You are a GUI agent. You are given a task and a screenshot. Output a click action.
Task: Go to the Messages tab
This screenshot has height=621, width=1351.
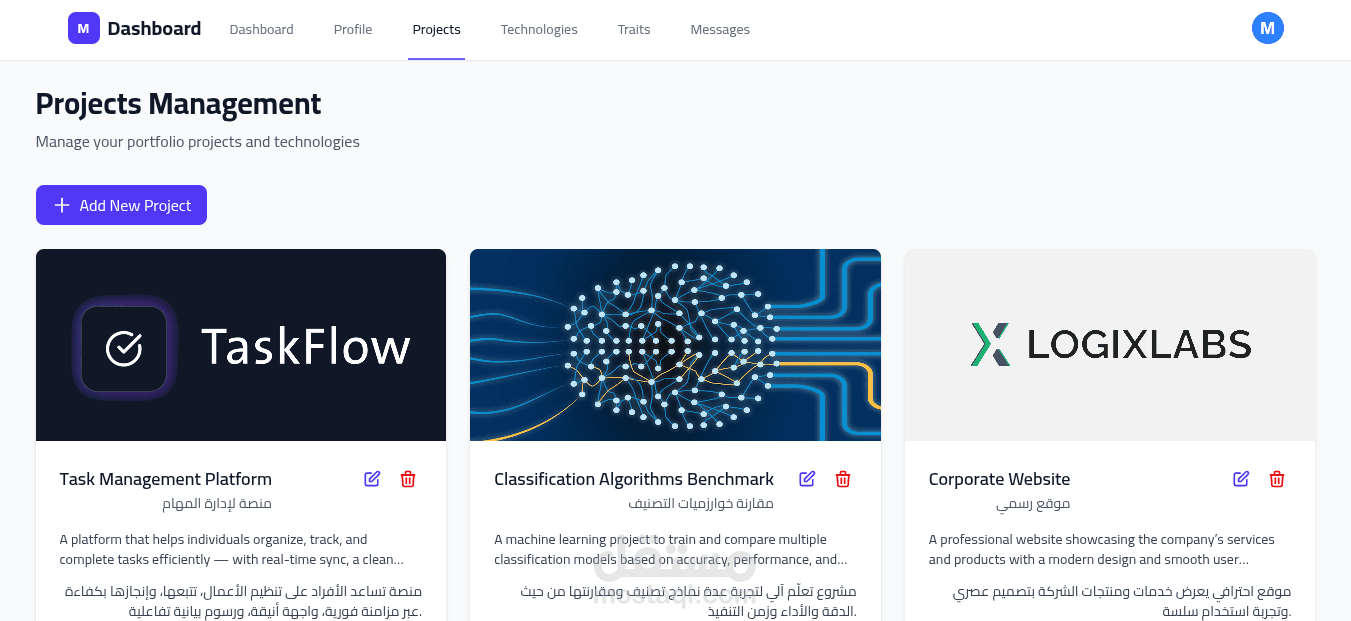(x=720, y=30)
